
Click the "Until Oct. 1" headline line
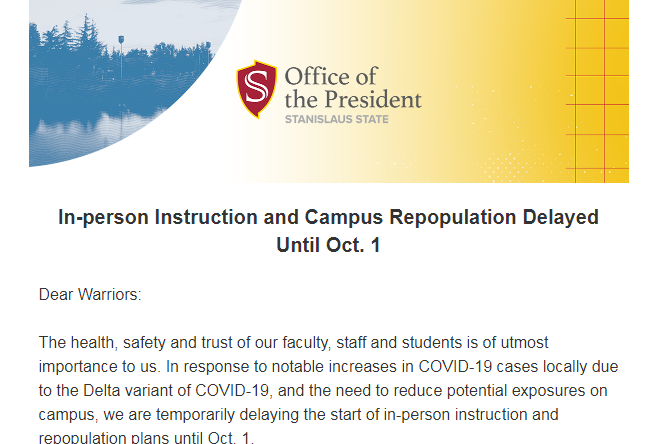coord(328,244)
